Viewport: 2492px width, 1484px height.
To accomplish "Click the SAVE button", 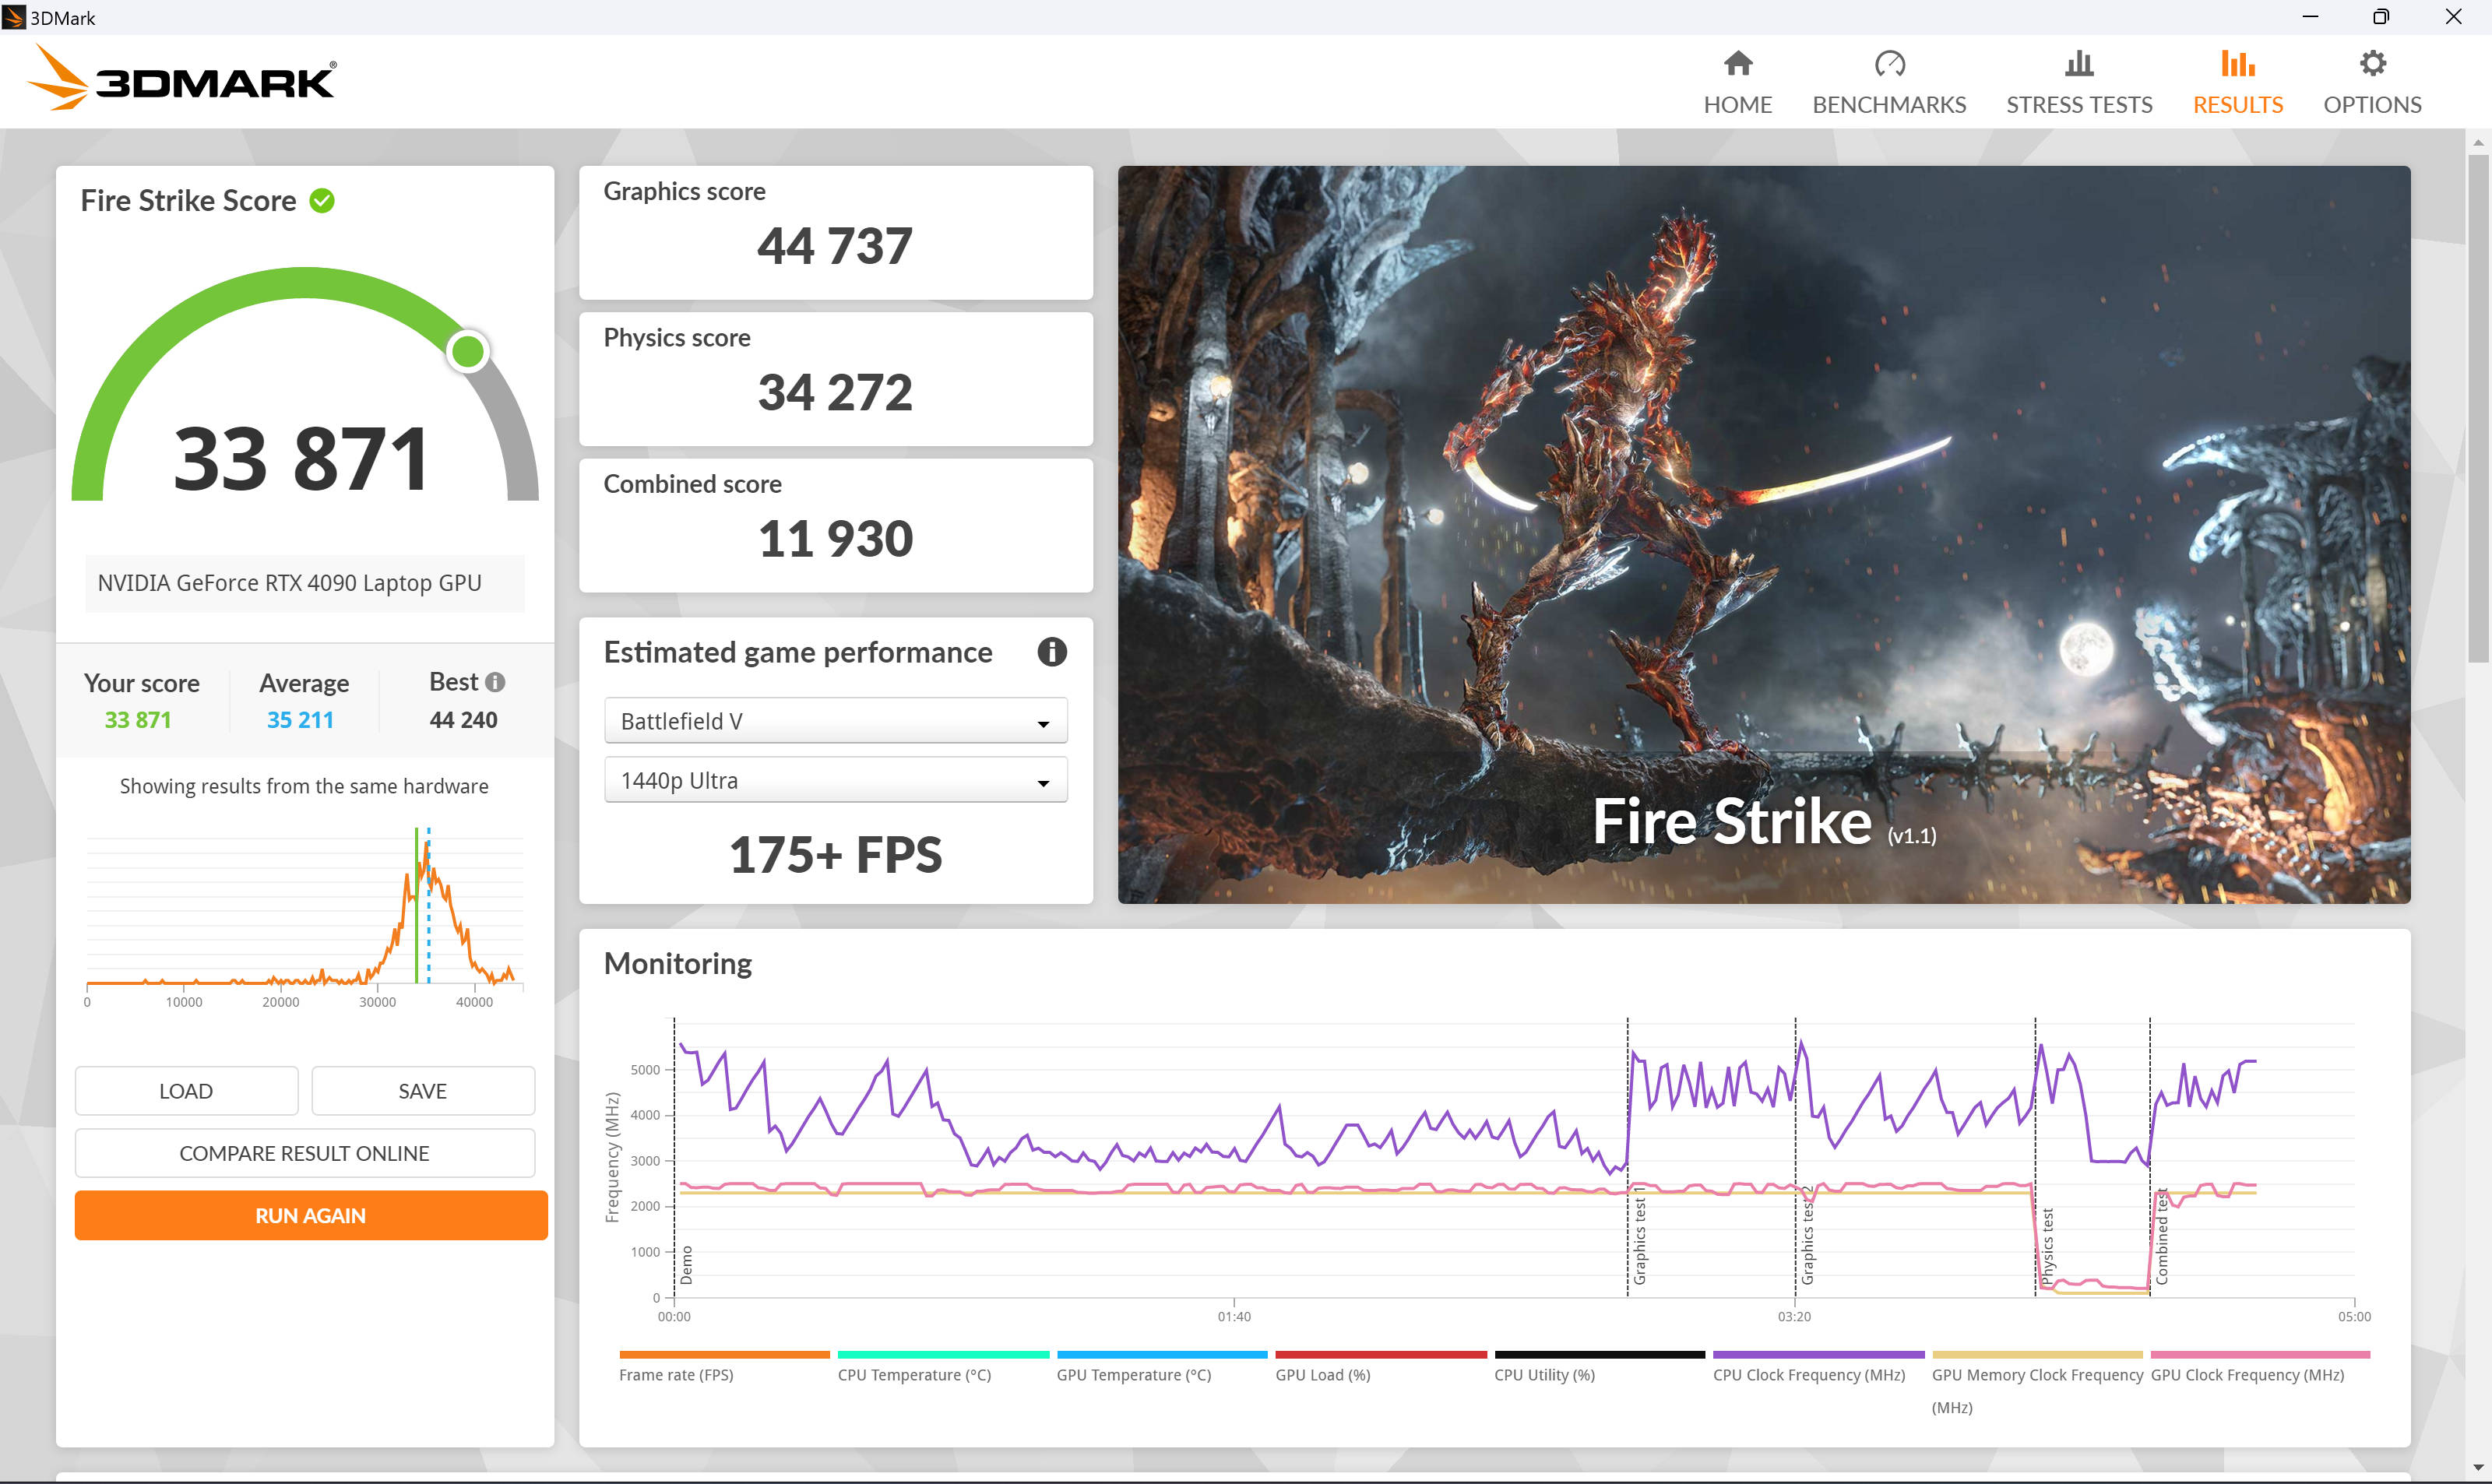I will click(423, 1091).
